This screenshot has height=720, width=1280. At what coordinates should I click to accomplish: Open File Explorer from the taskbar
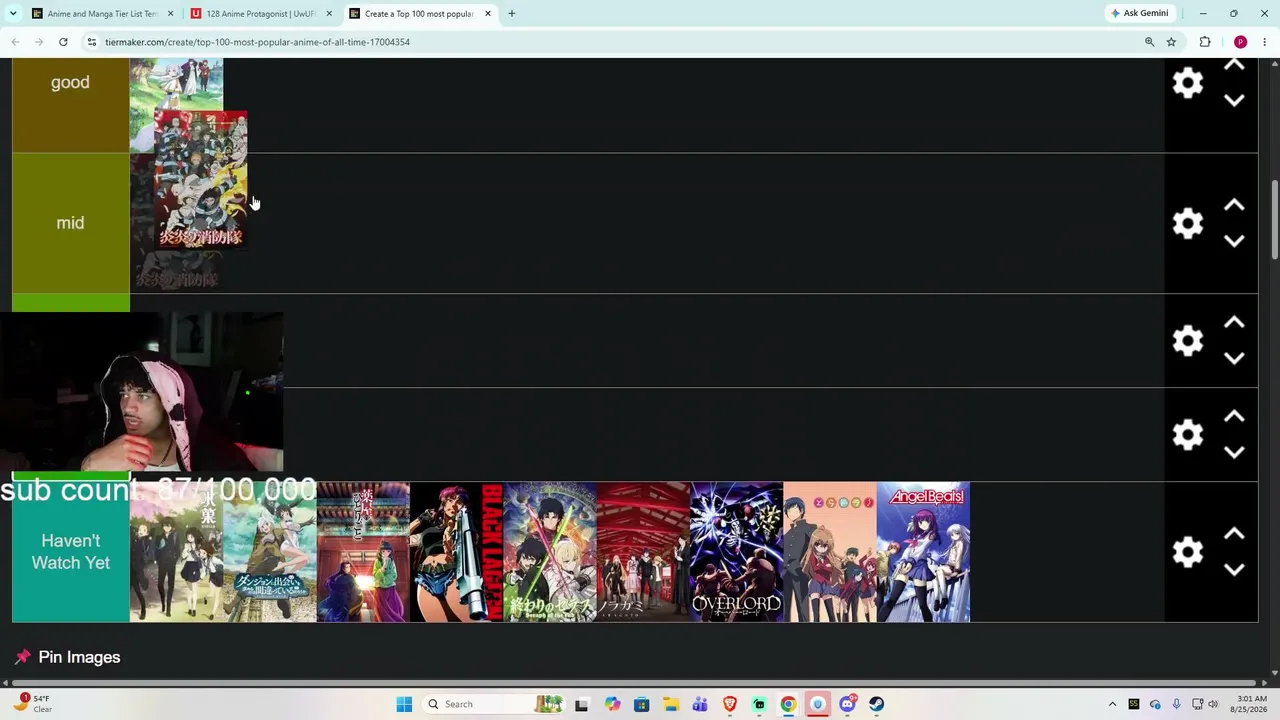671,704
